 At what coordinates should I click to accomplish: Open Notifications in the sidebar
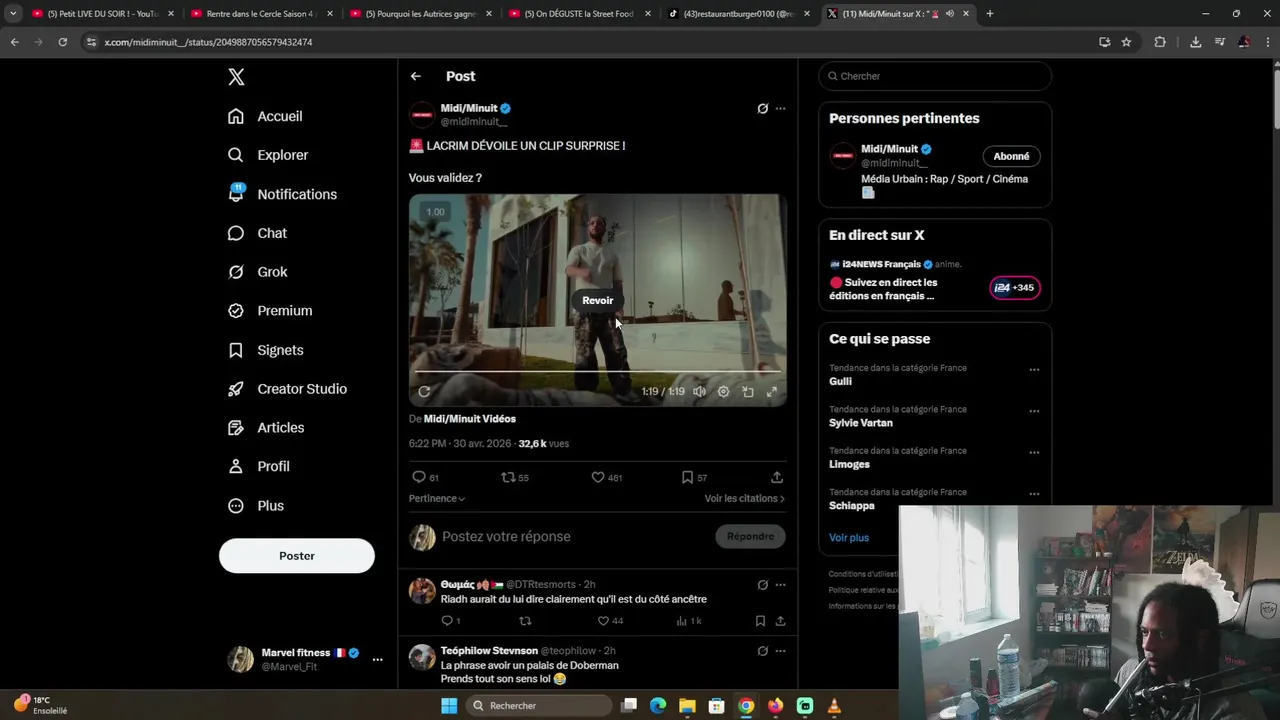click(282, 194)
